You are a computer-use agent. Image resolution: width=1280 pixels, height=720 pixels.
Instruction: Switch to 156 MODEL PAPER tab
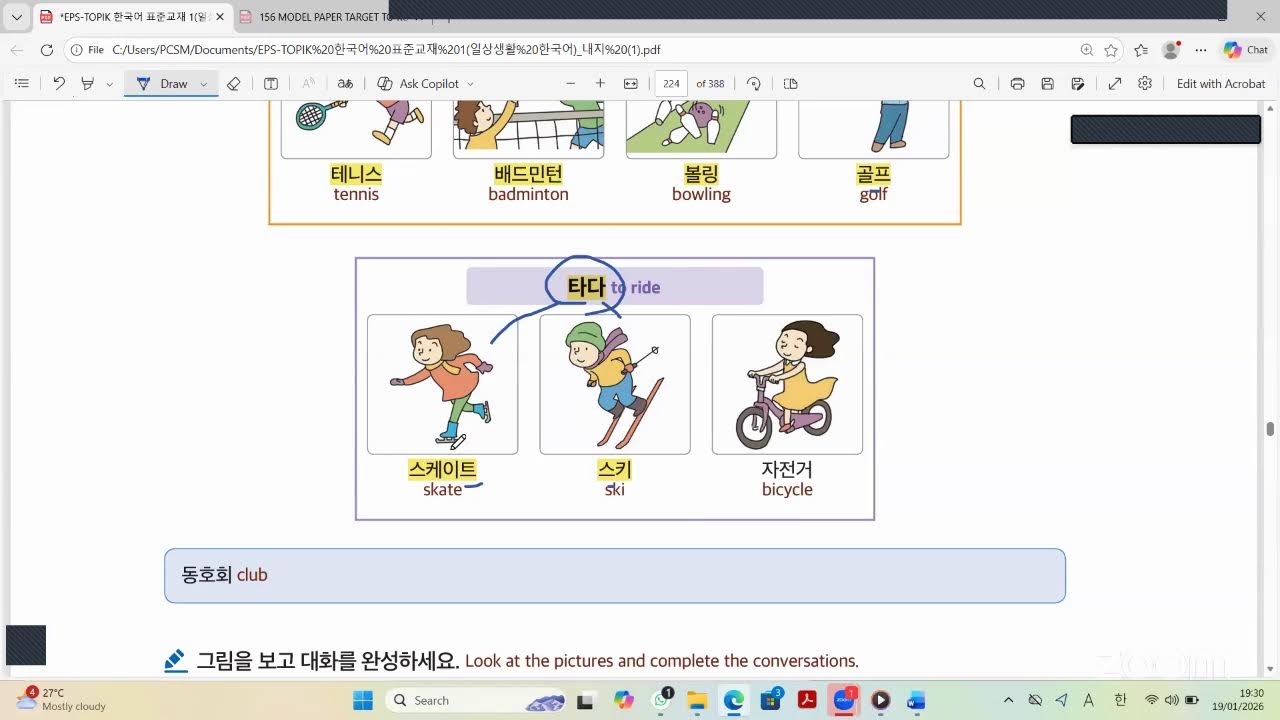[x=330, y=17]
